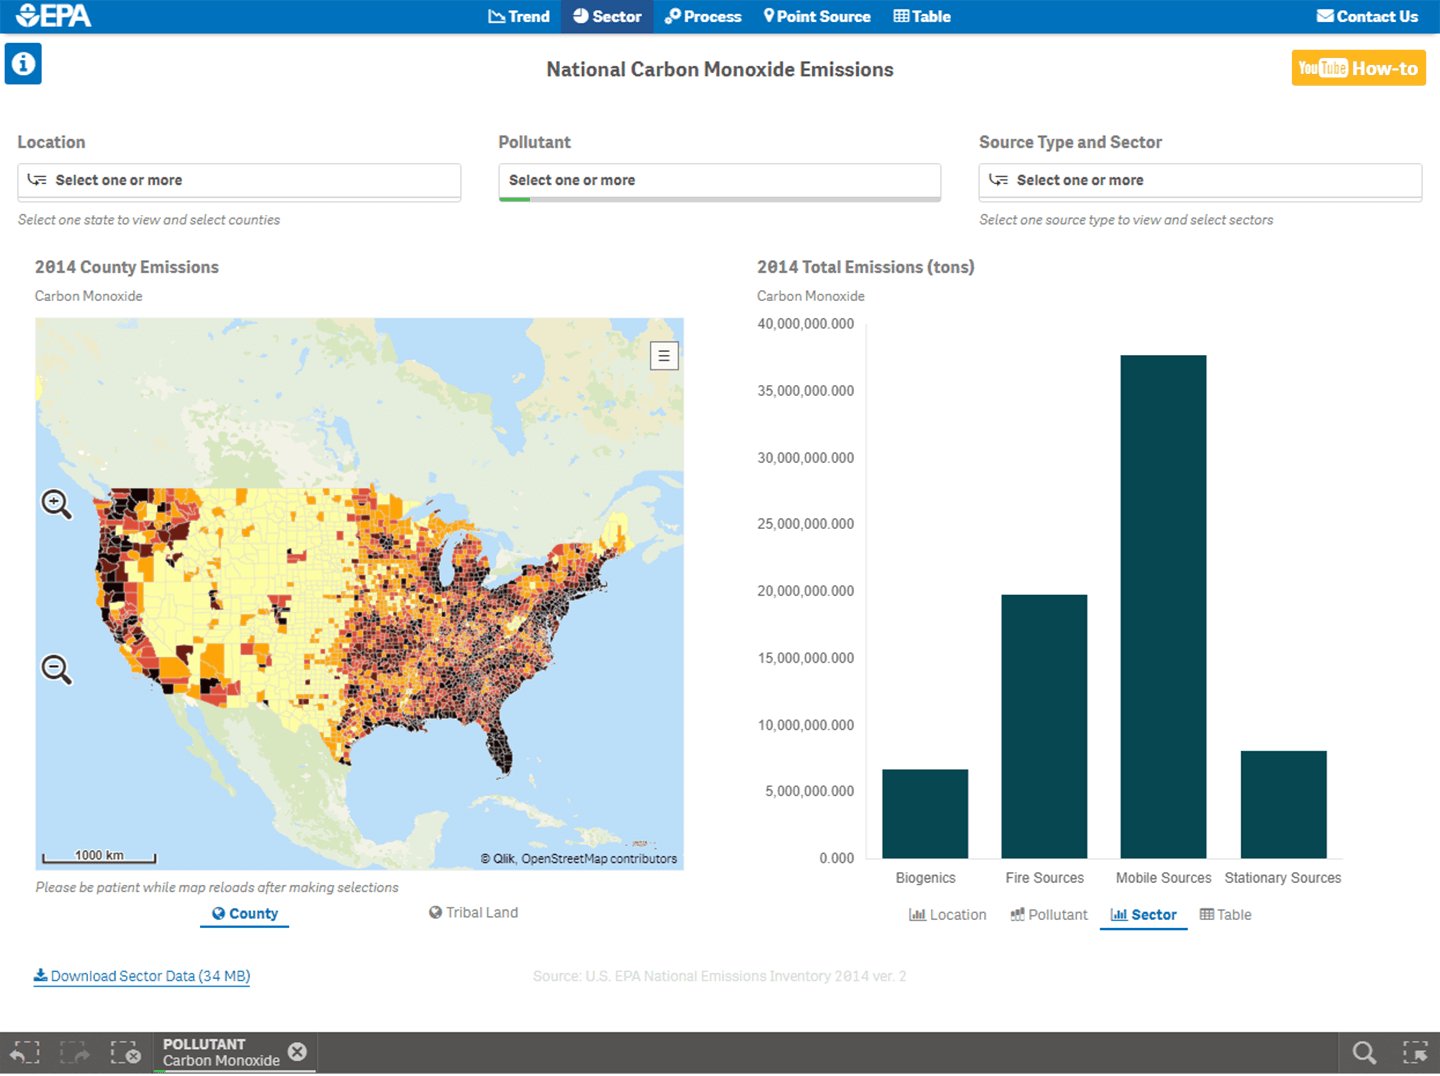Viewport: 1440px width, 1076px height.
Task: Expand the Pollutant filter dropdown
Action: pyautogui.click(x=719, y=181)
